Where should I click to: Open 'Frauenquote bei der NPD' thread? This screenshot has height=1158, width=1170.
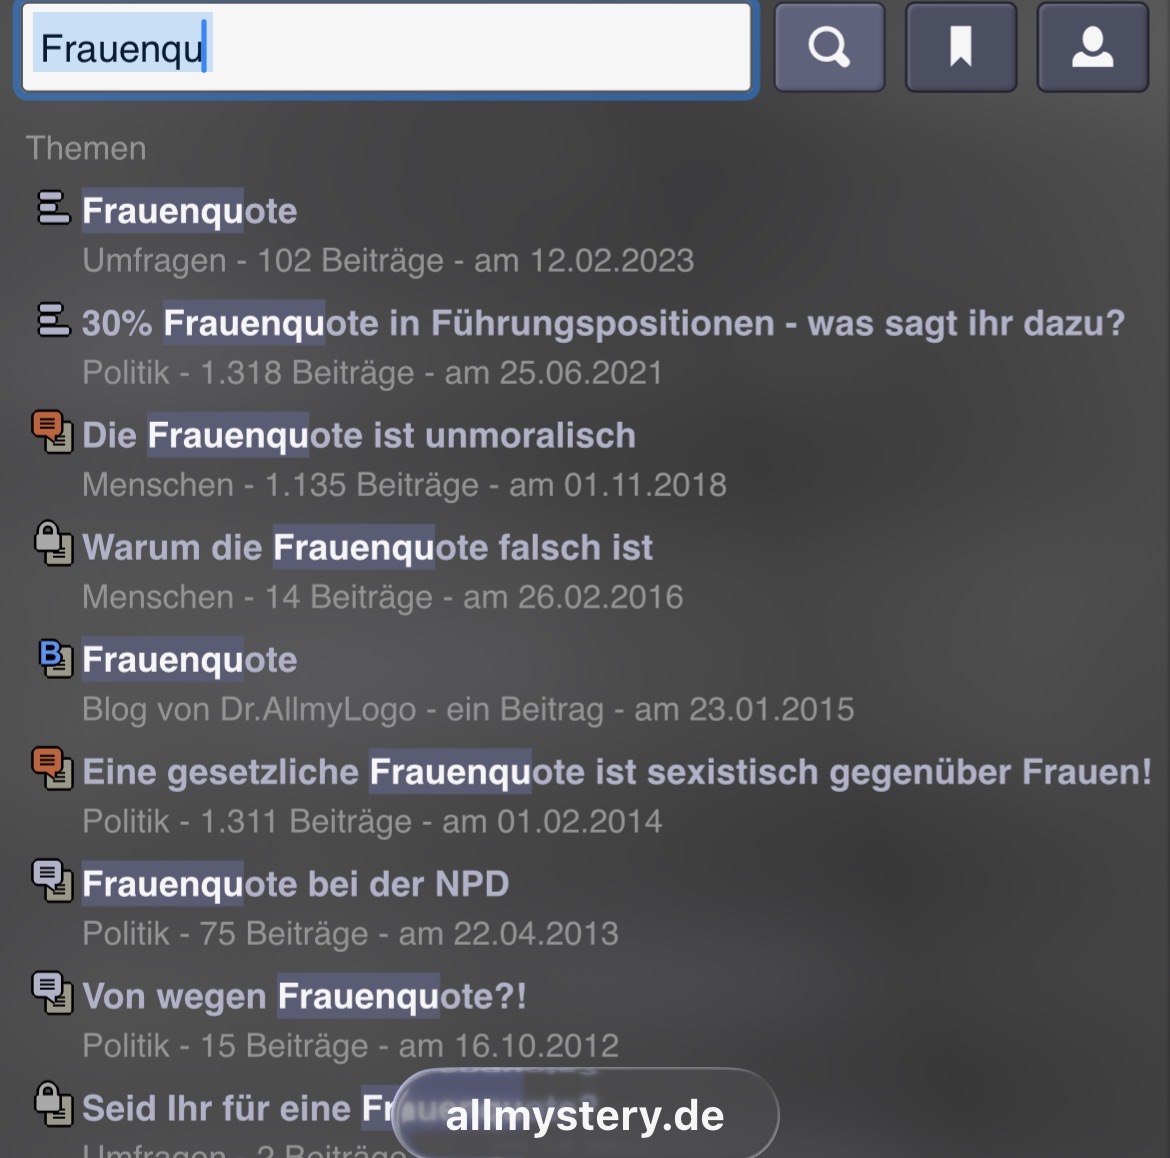pos(295,883)
